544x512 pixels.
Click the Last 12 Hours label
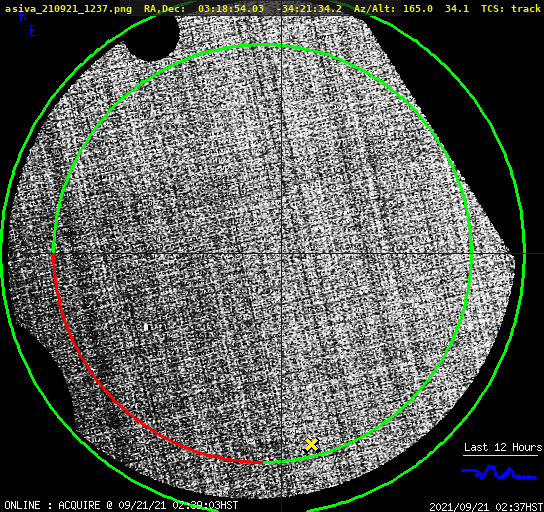[x=503, y=447]
